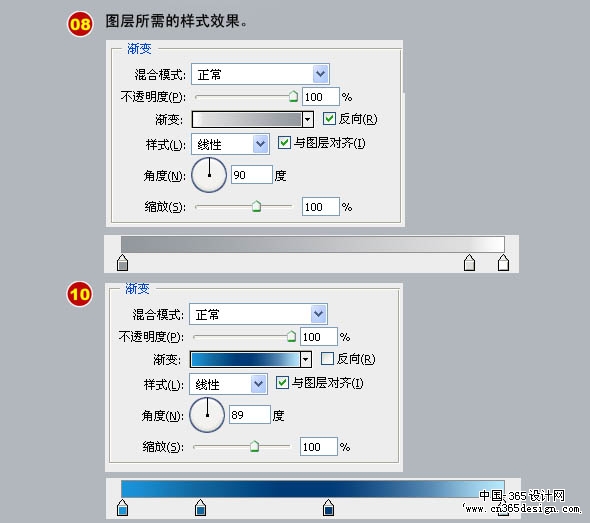Uncheck the 反向(R) checkbox in the upper panel

click(x=329, y=119)
